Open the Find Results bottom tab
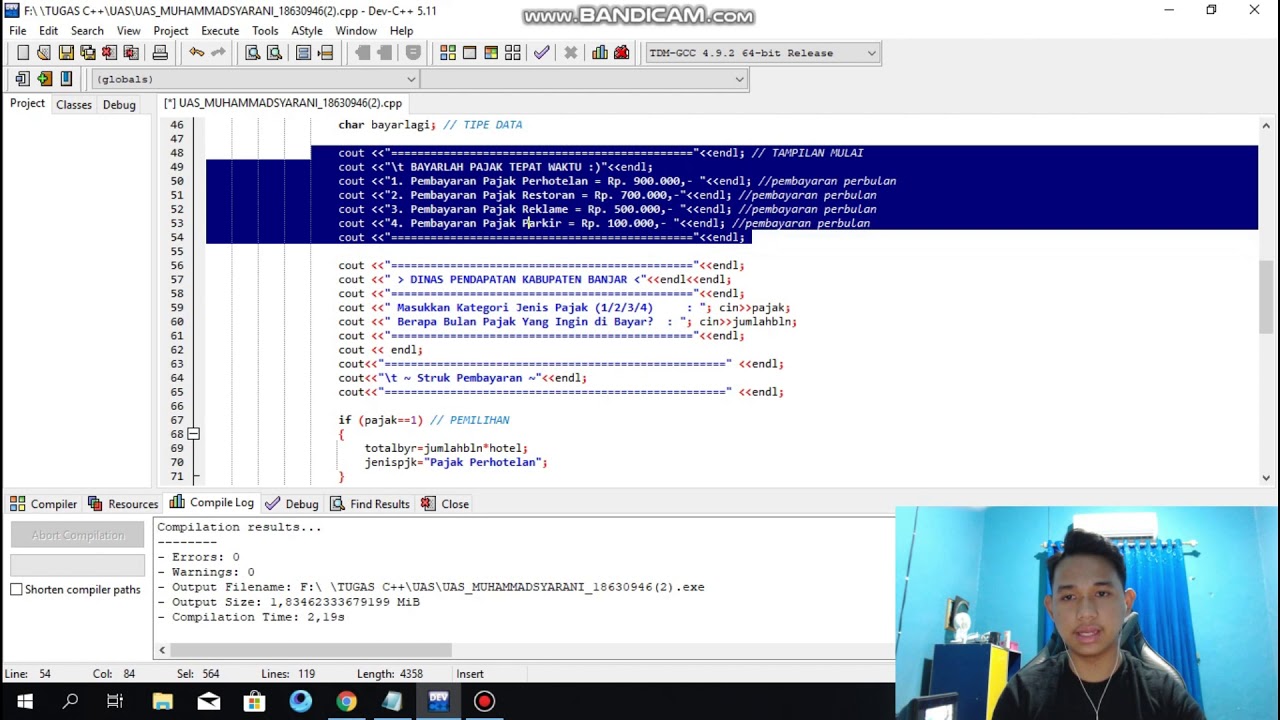 tap(370, 504)
